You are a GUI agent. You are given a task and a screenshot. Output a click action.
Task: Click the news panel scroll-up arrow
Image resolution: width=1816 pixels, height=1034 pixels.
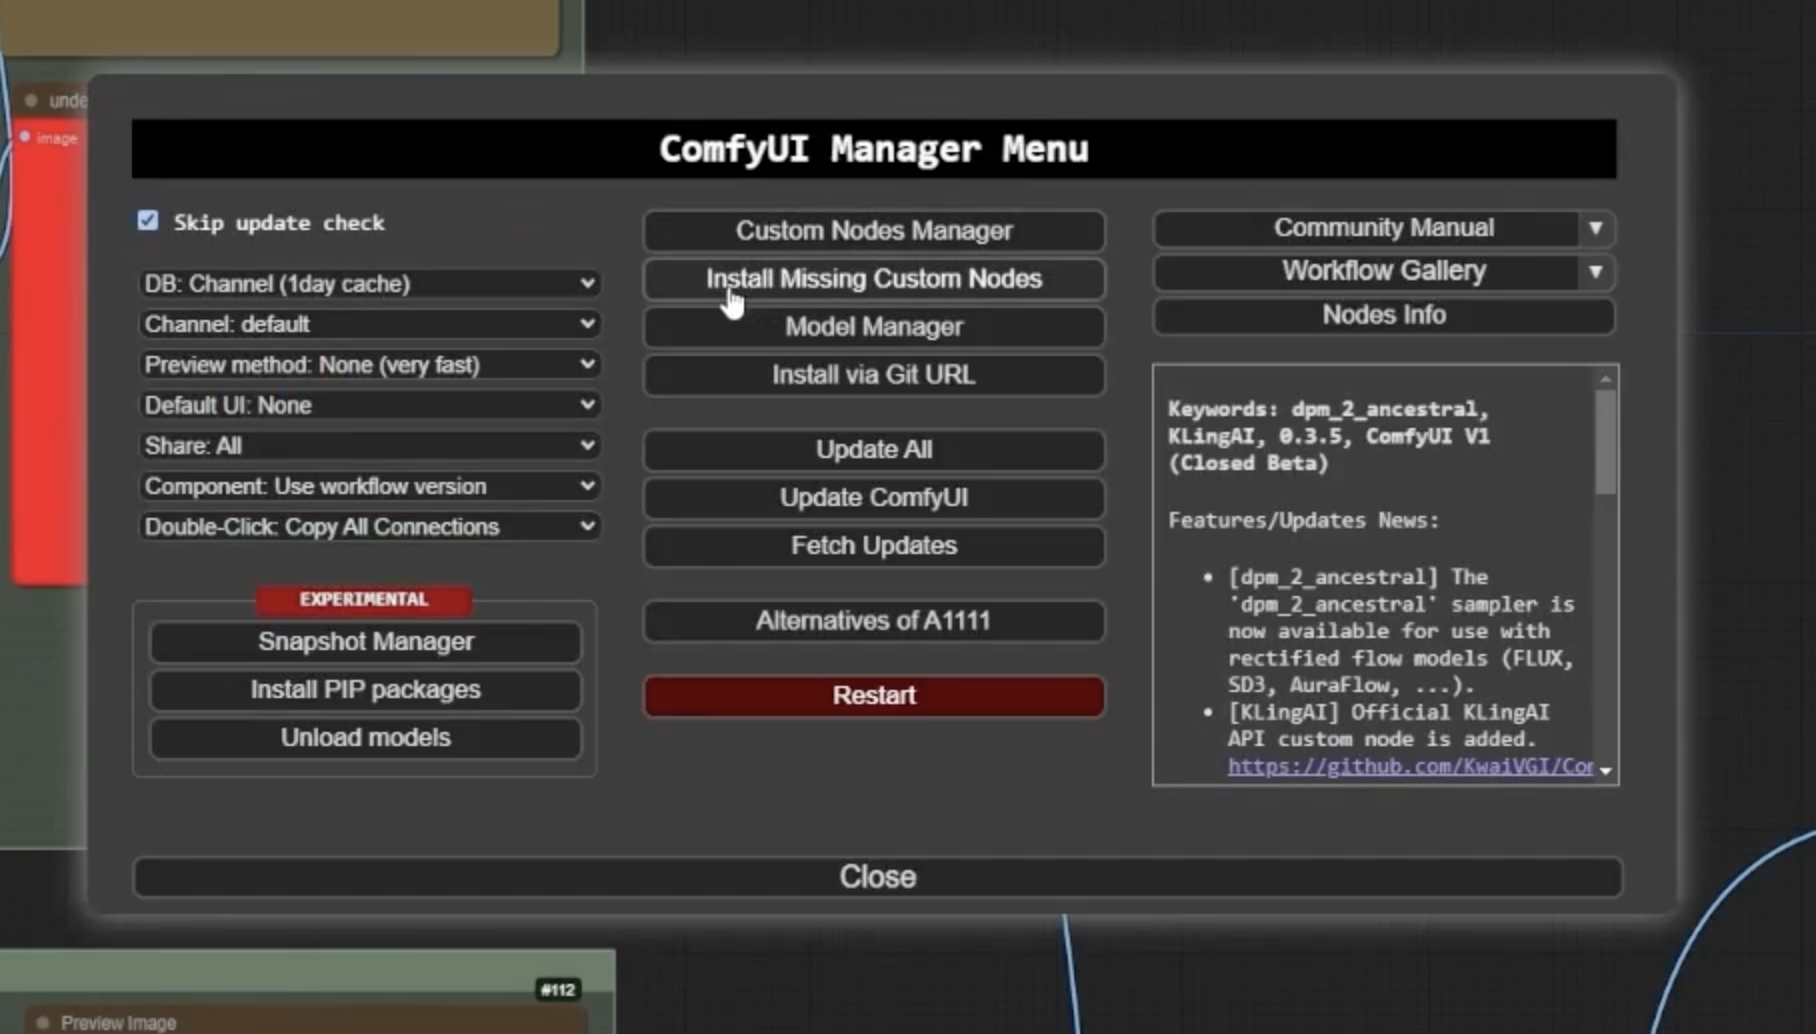(x=1606, y=379)
